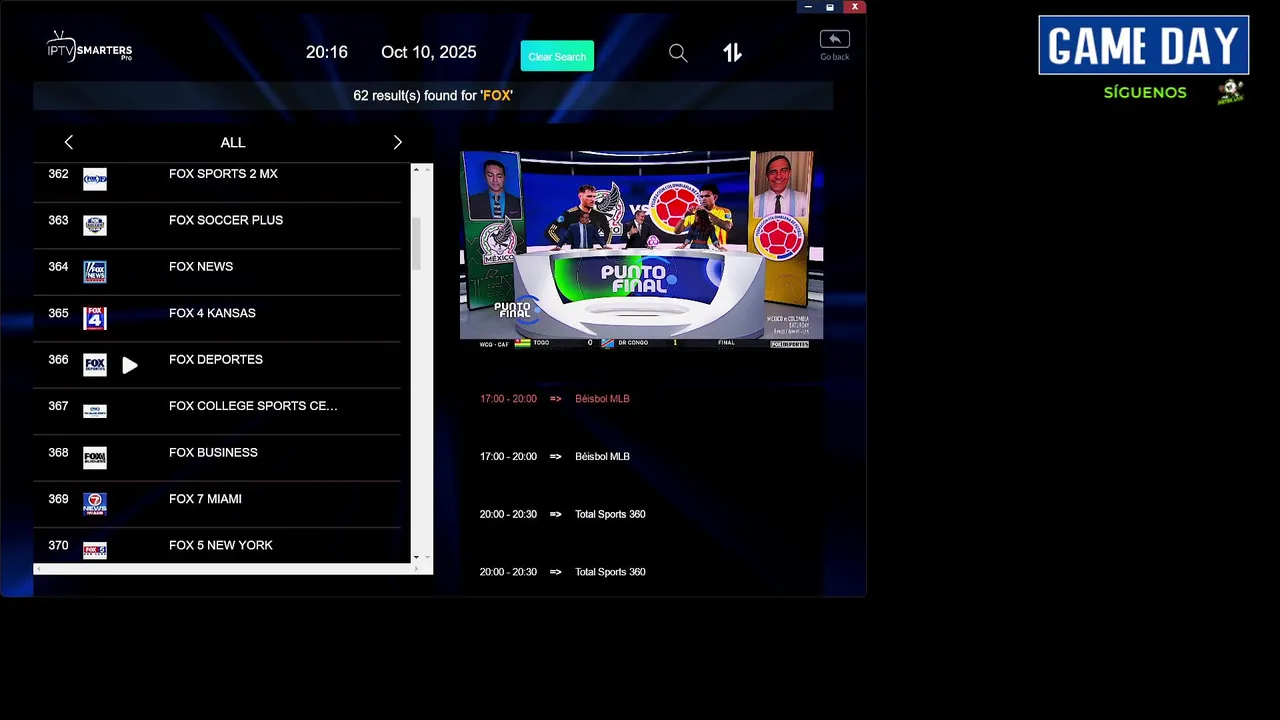The width and height of the screenshot is (1280, 720).
Task: Go to previous category with left chevron
Action: tap(68, 143)
